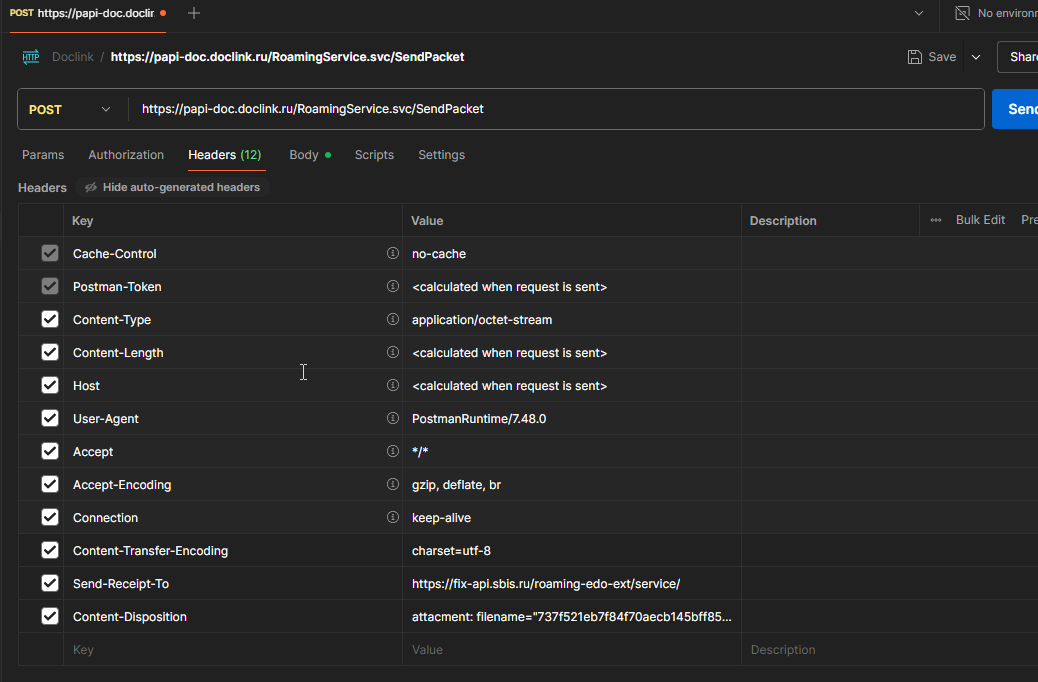Image resolution: width=1038 pixels, height=682 pixels.
Task: Switch to the Body tab
Action: click(304, 155)
